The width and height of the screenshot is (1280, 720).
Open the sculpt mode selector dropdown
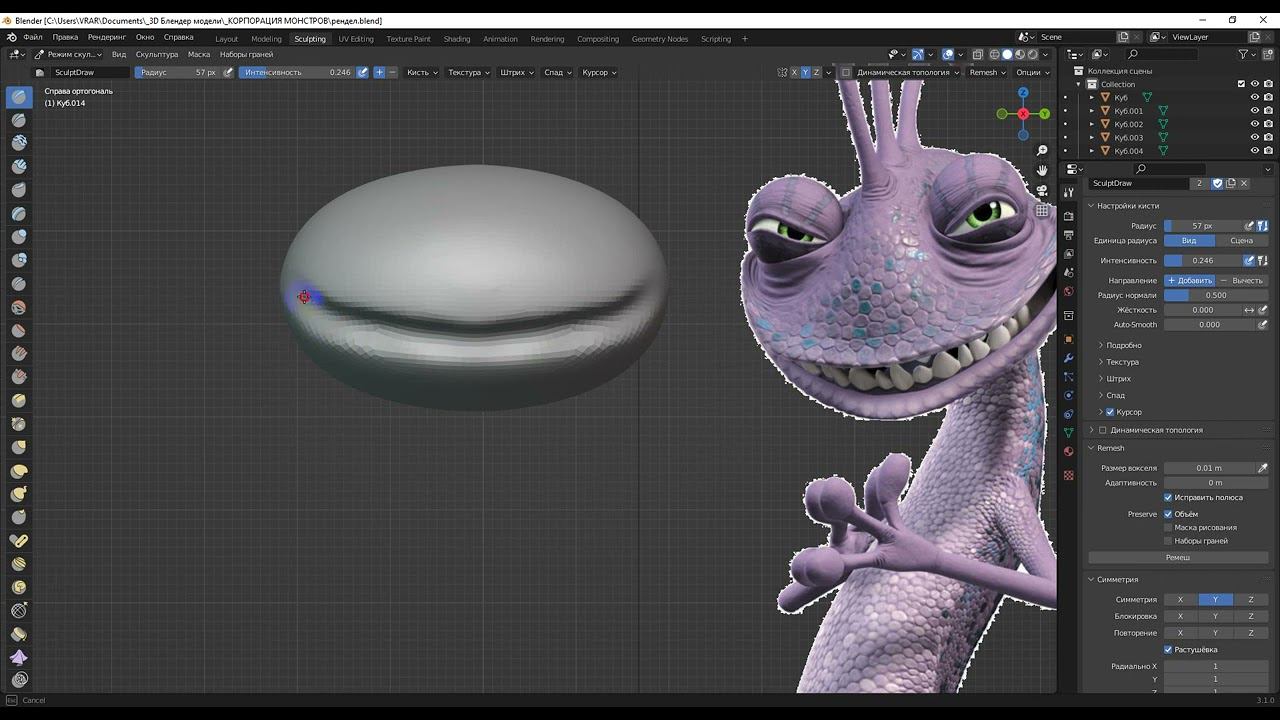point(69,54)
